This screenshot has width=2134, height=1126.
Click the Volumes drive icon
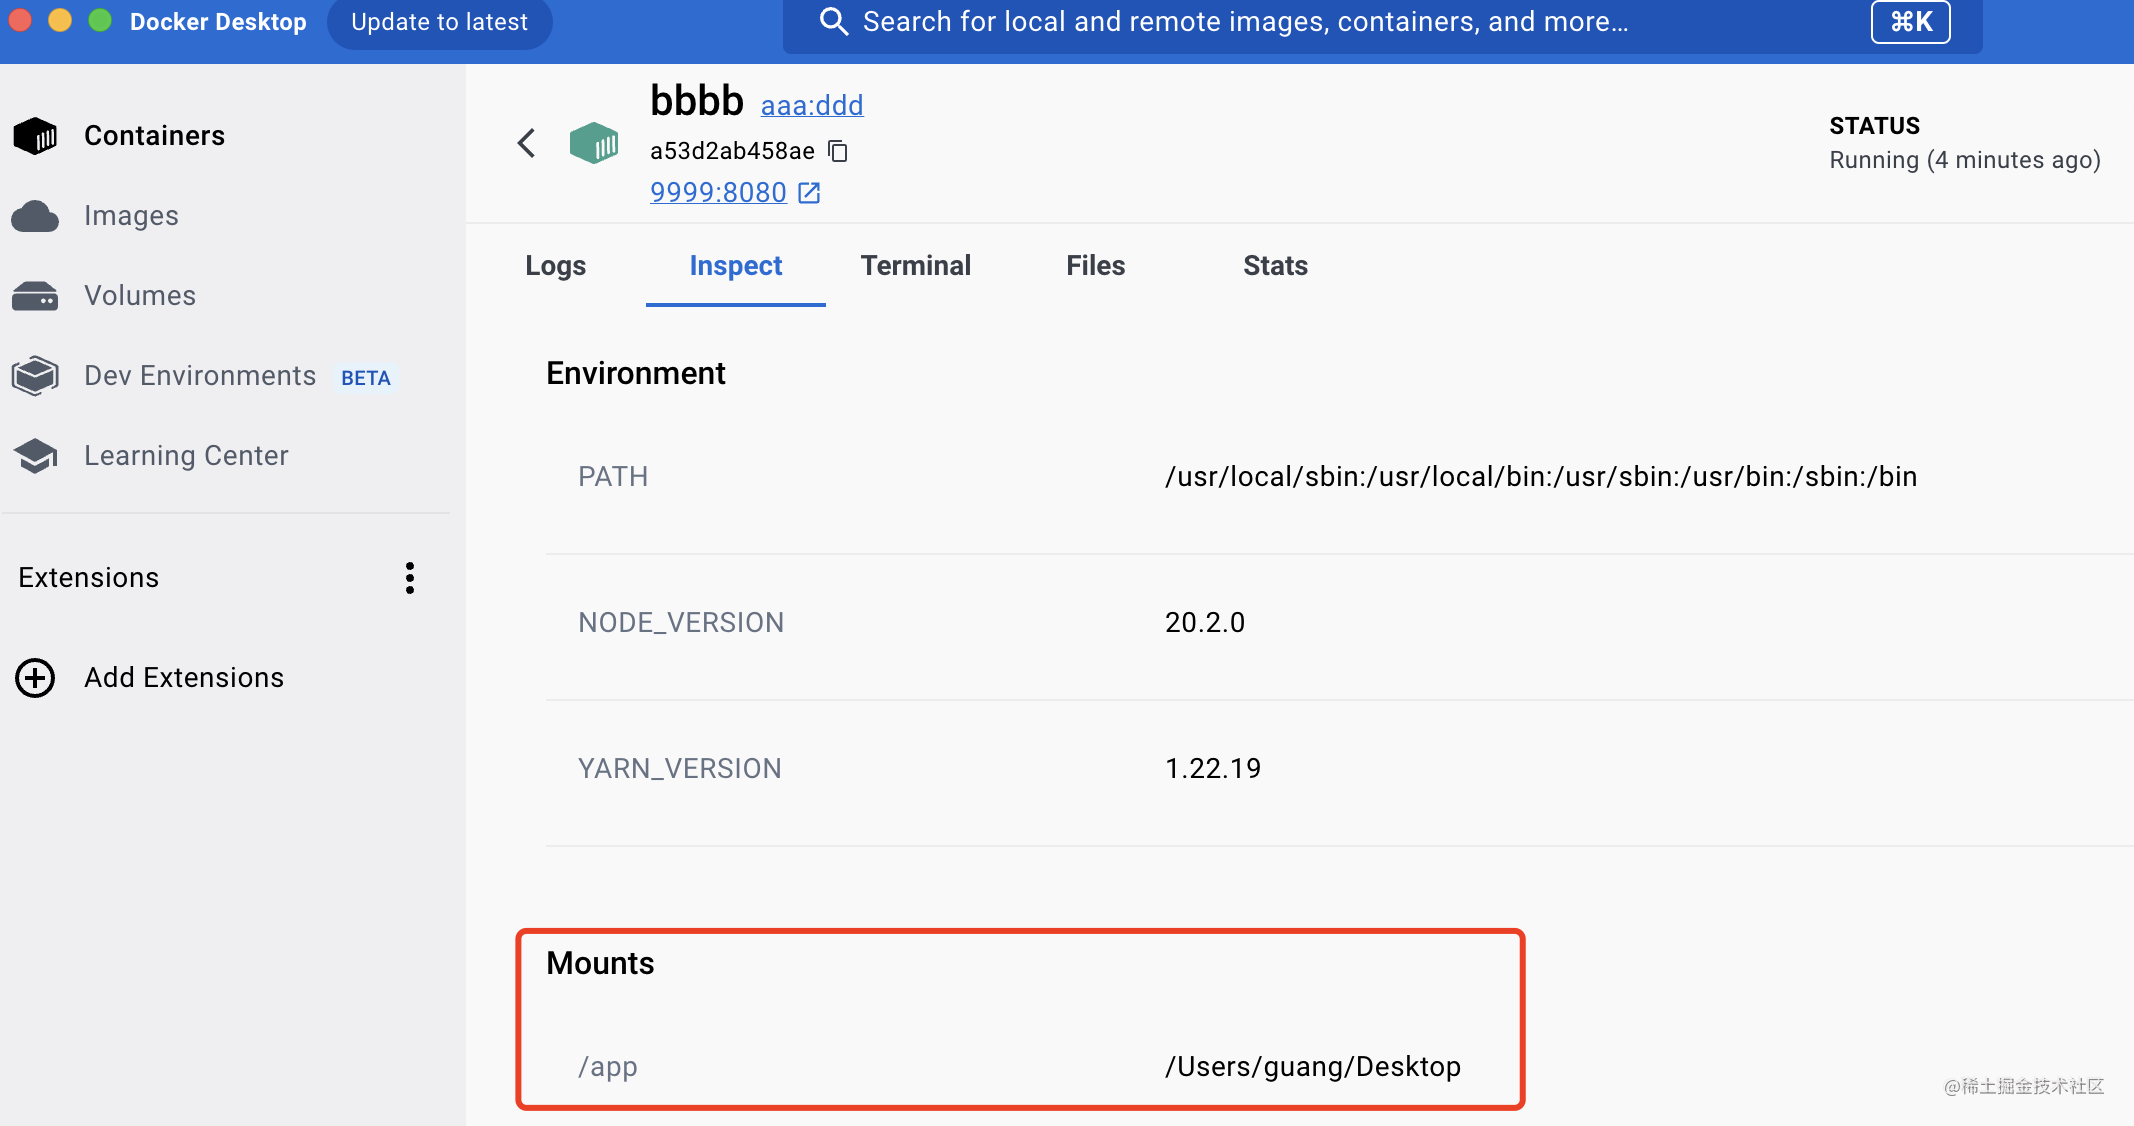36,296
